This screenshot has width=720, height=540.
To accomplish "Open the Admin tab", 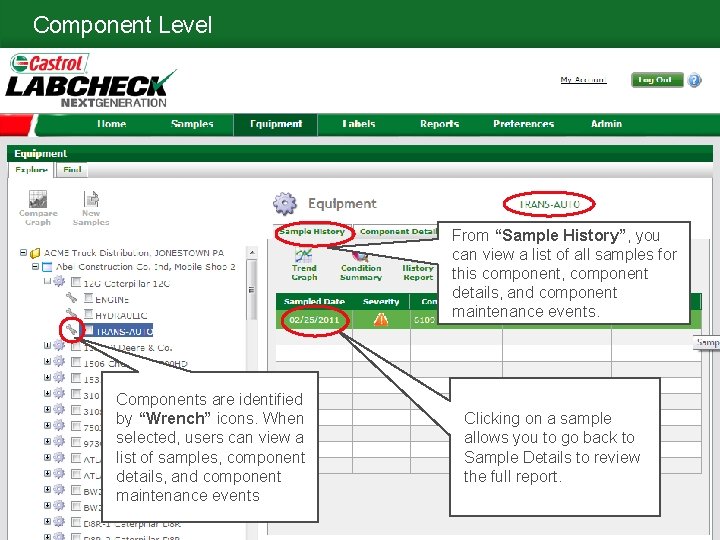I will [606, 124].
